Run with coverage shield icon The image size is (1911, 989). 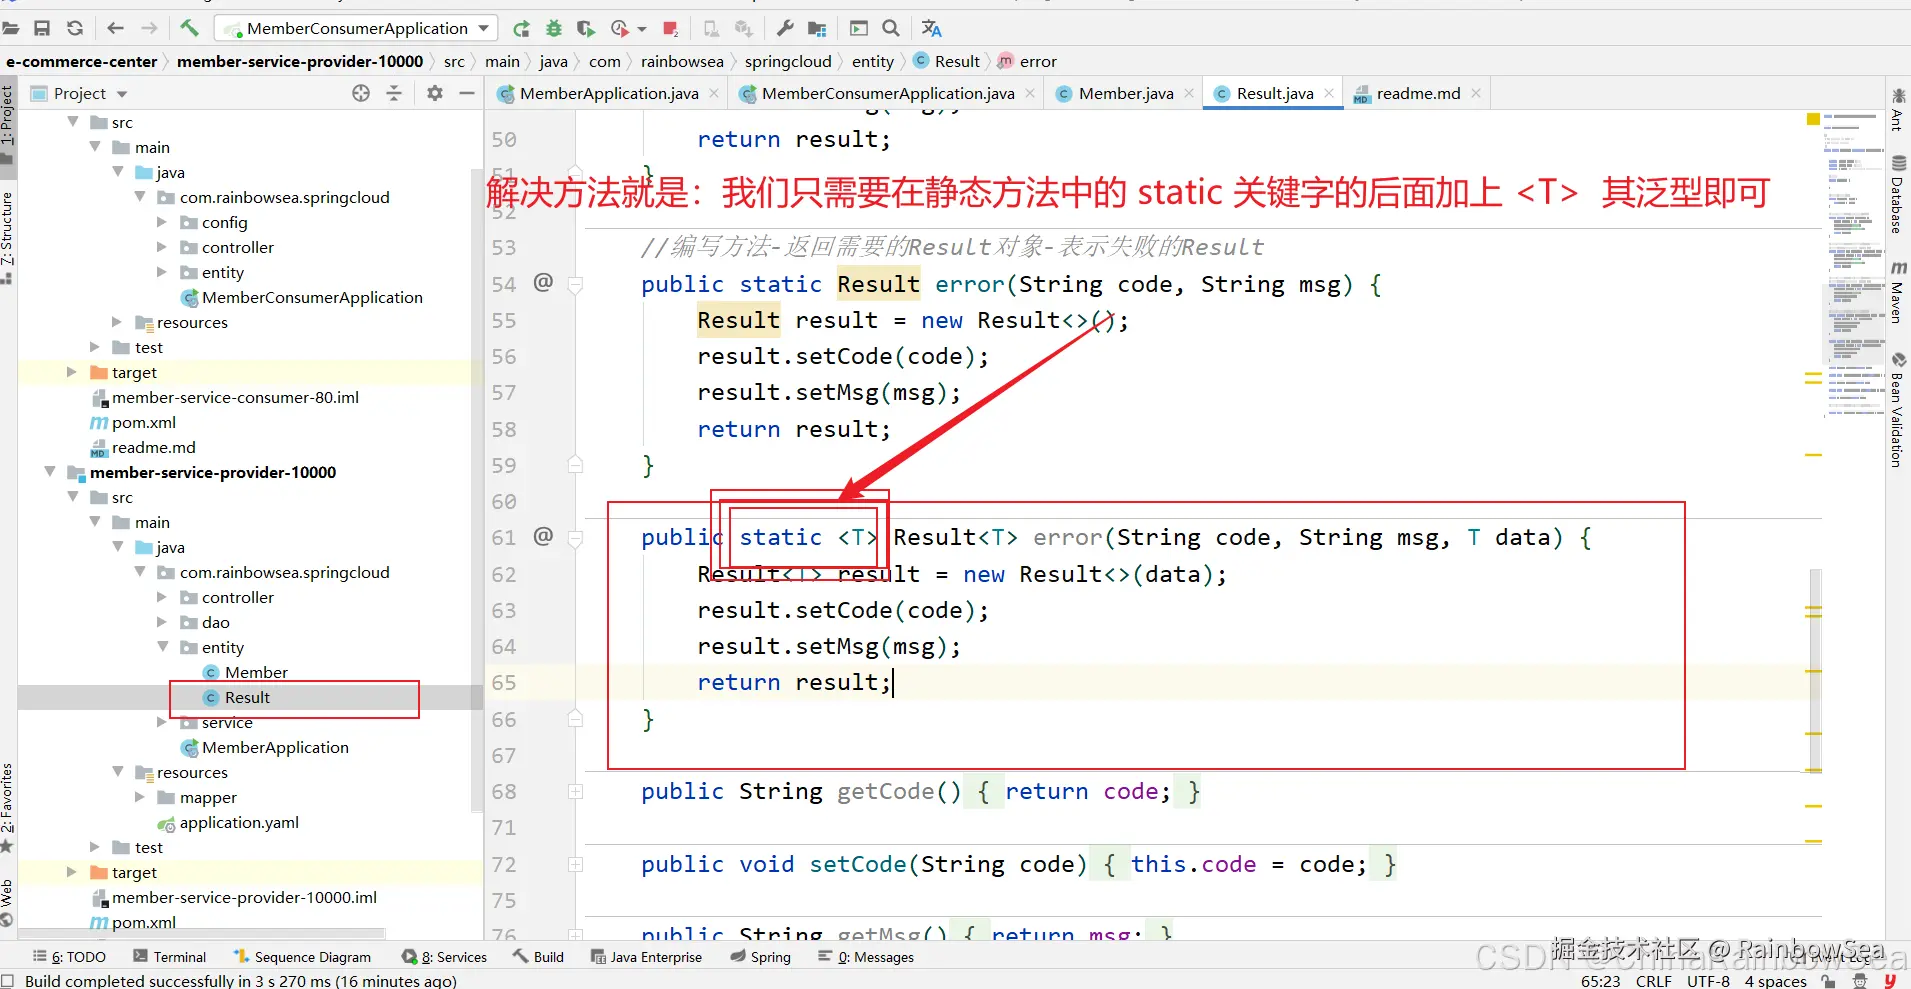pyautogui.click(x=586, y=28)
